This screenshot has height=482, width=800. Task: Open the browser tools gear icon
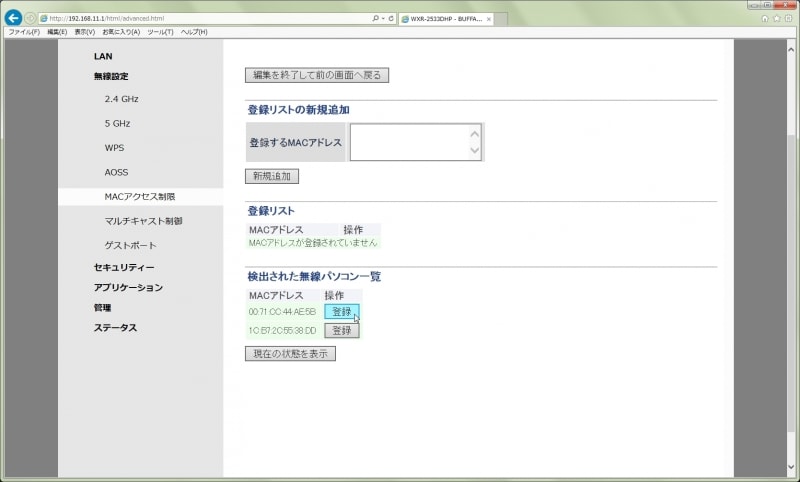click(x=789, y=18)
